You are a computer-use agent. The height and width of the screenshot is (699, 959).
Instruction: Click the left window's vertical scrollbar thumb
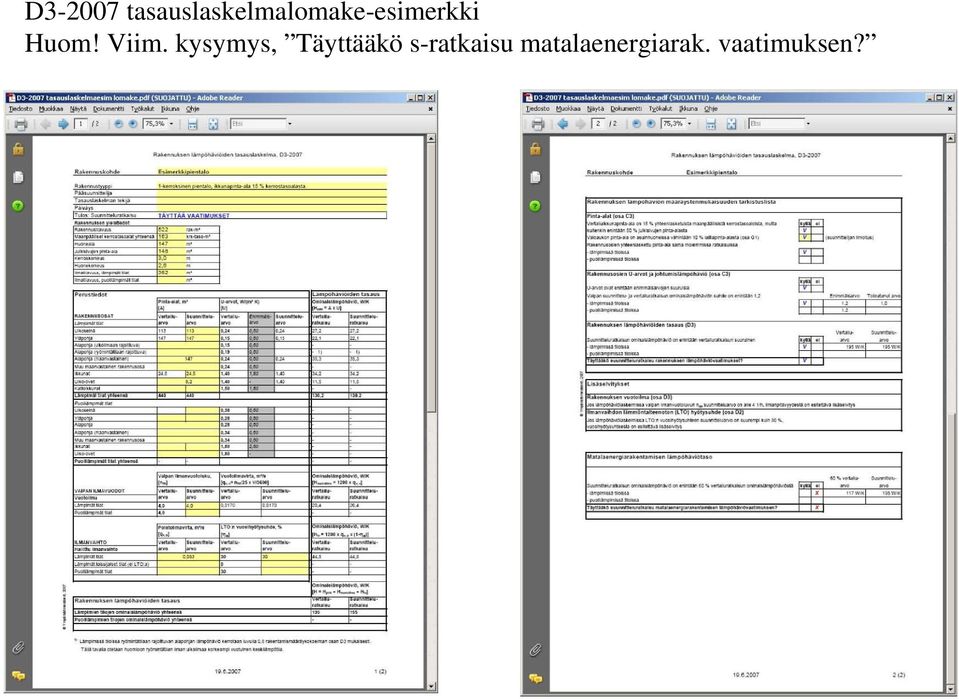pos(431,278)
